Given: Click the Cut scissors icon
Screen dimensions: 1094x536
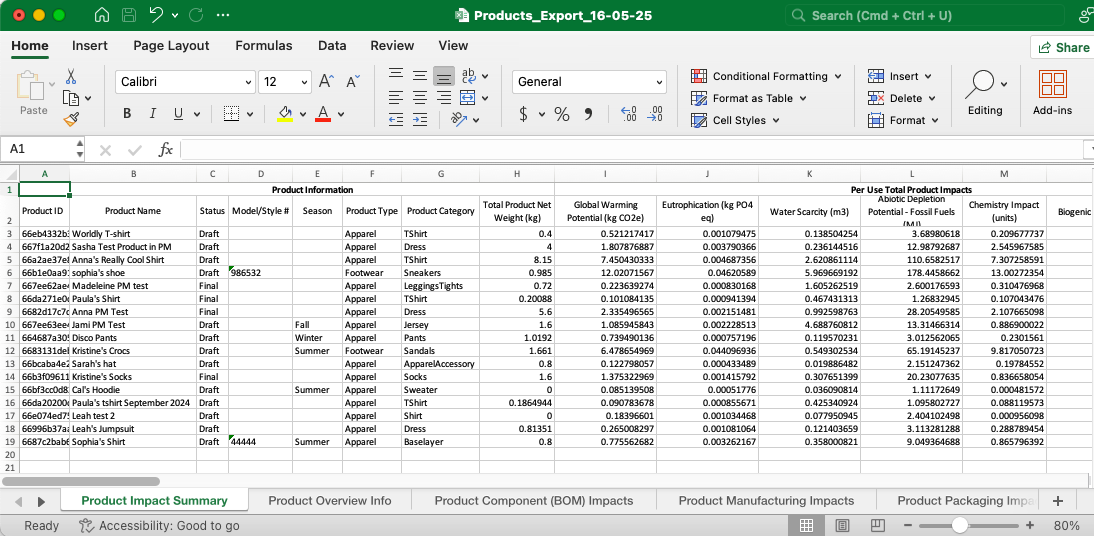Looking at the screenshot, I should (x=70, y=76).
